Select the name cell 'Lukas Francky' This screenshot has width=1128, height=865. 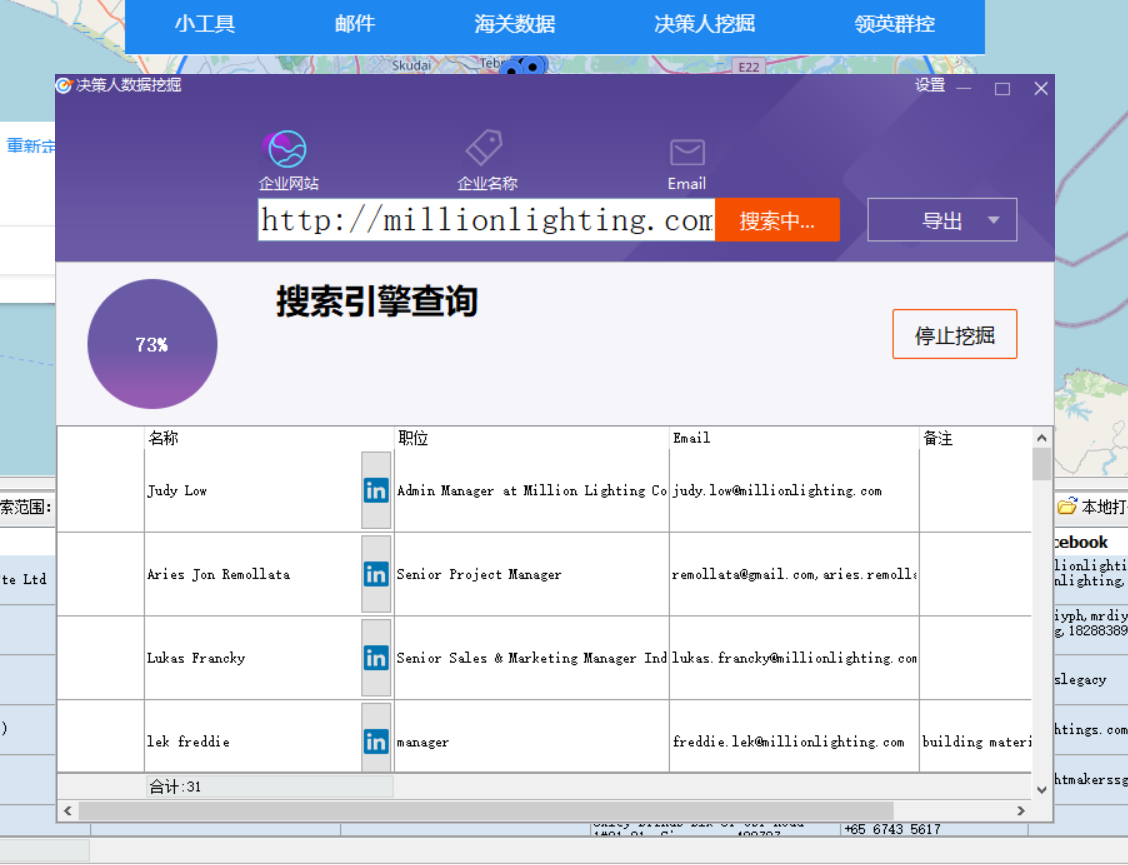253,658
